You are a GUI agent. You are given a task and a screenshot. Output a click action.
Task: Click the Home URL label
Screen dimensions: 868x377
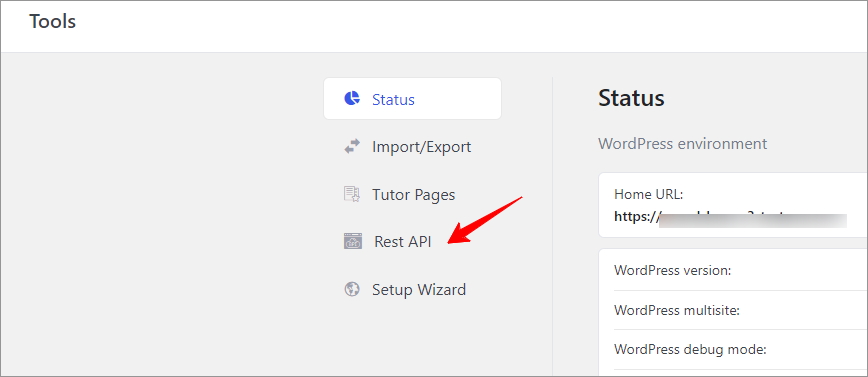click(649, 195)
